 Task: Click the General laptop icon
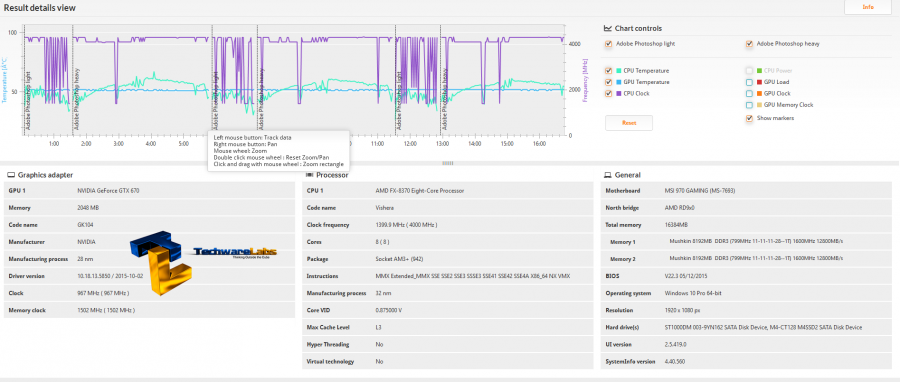coord(608,175)
